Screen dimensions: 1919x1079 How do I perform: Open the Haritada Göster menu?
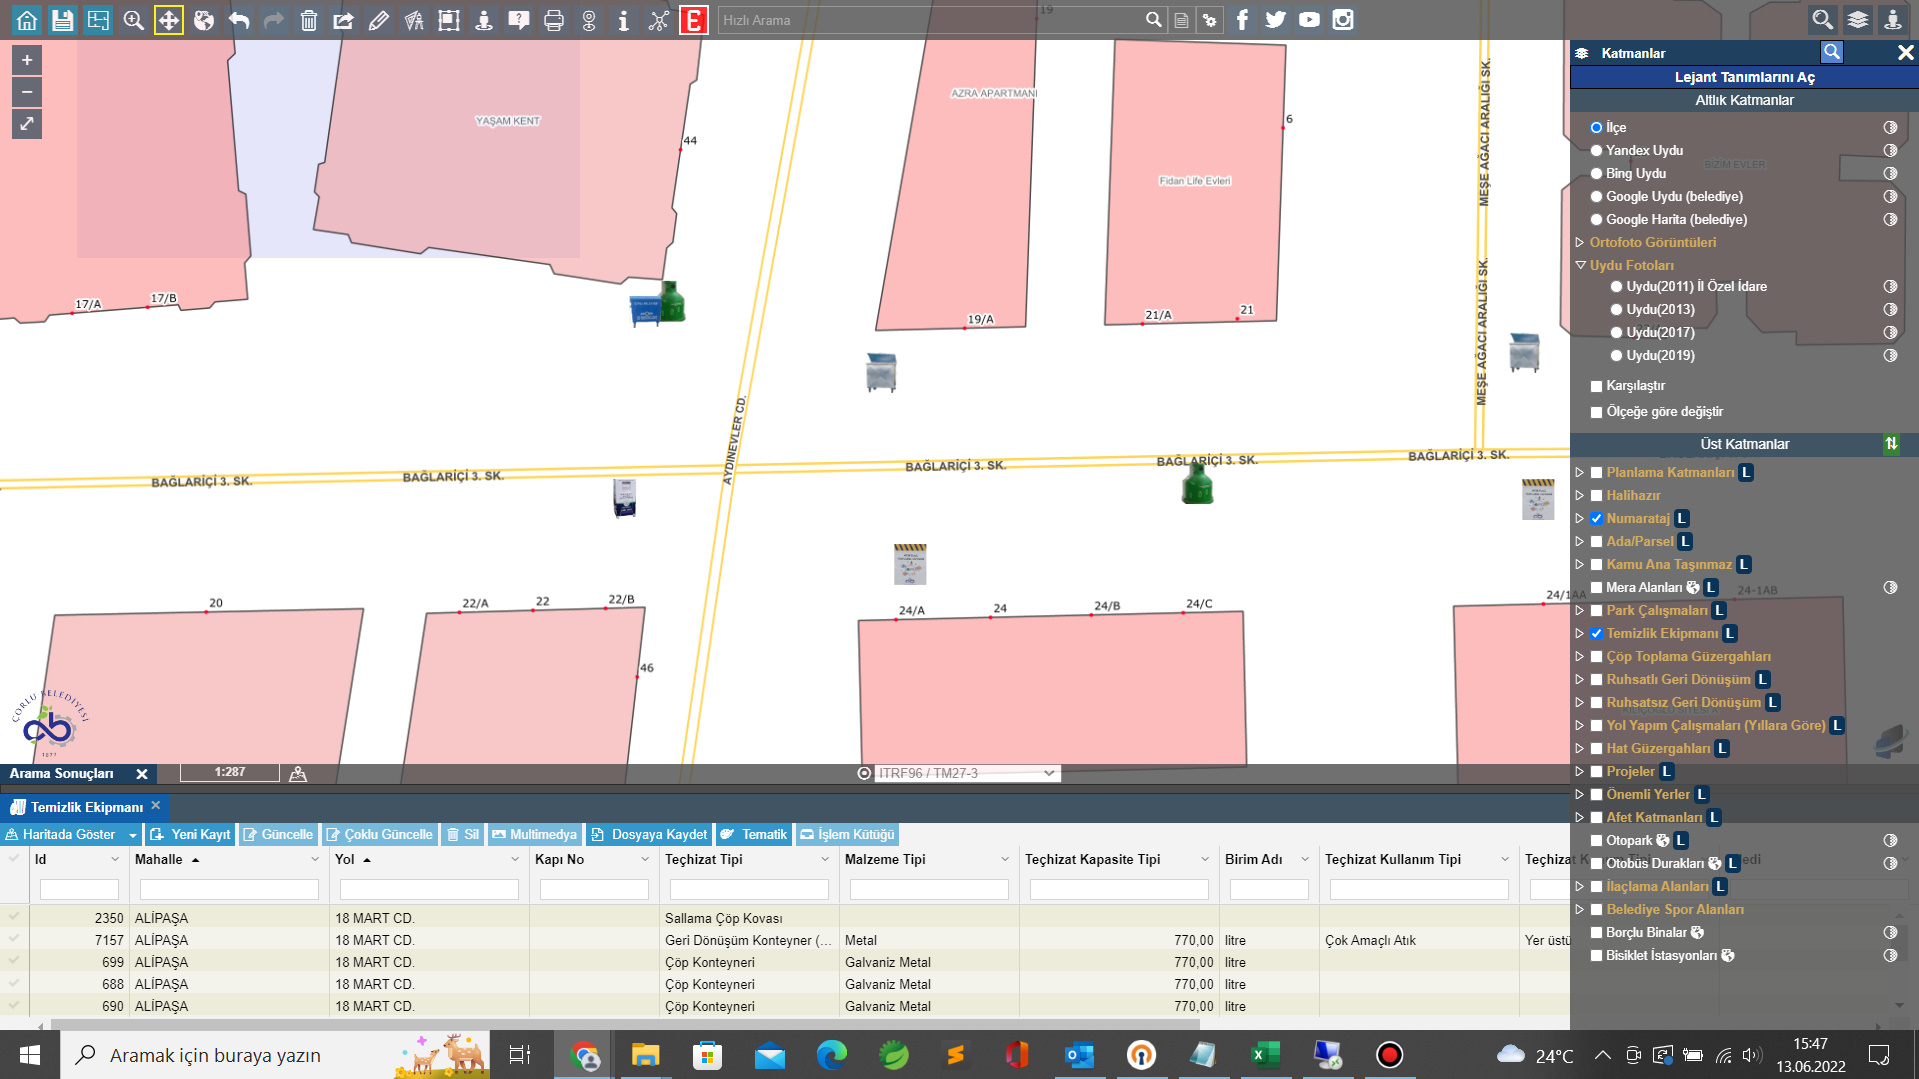click(x=70, y=834)
